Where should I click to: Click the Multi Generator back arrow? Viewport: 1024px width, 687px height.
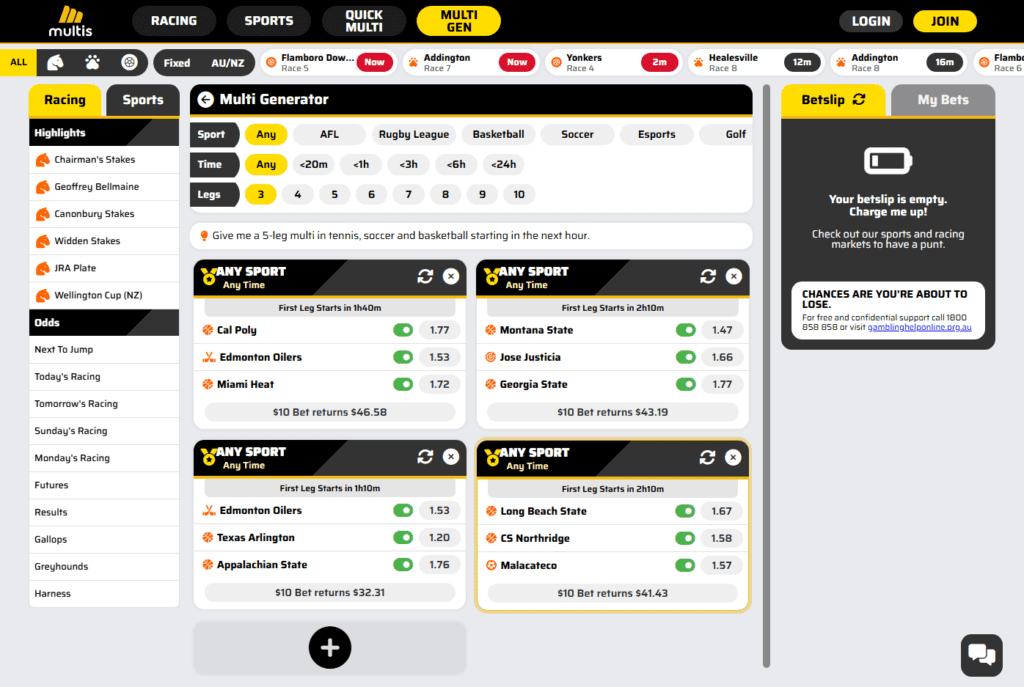(206, 99)
